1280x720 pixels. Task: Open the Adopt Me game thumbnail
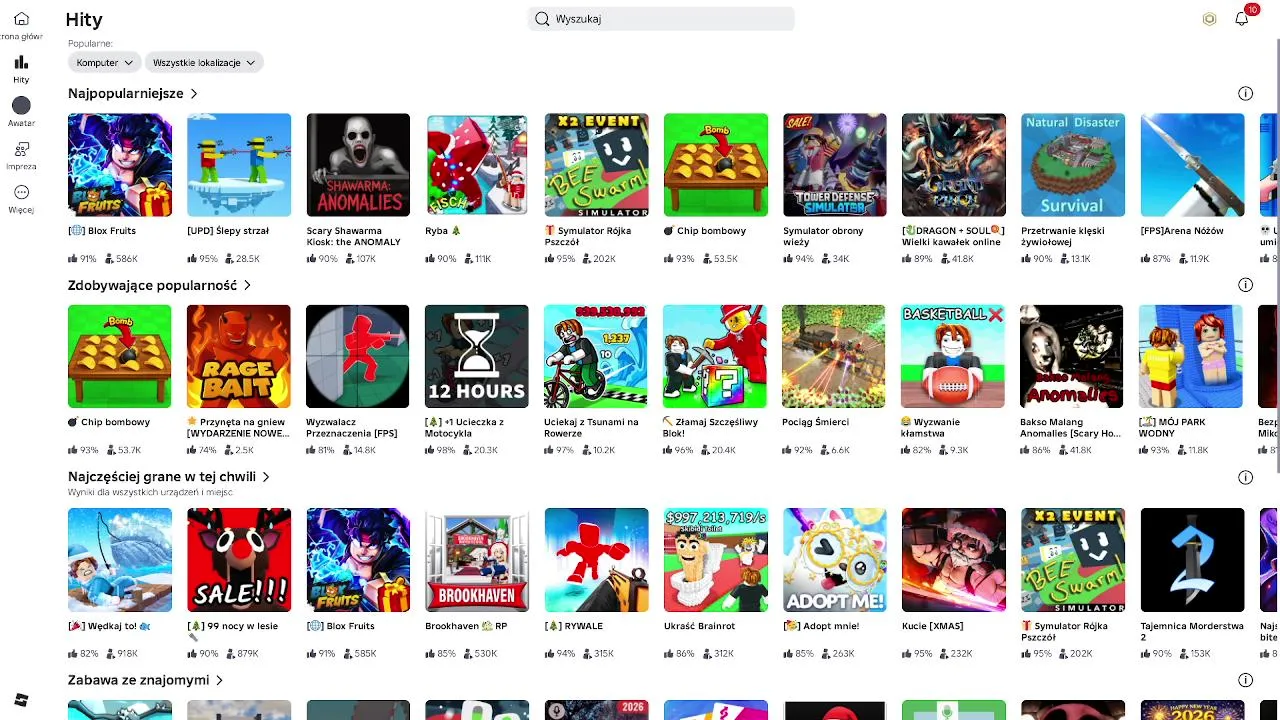[x=835, y=560]
